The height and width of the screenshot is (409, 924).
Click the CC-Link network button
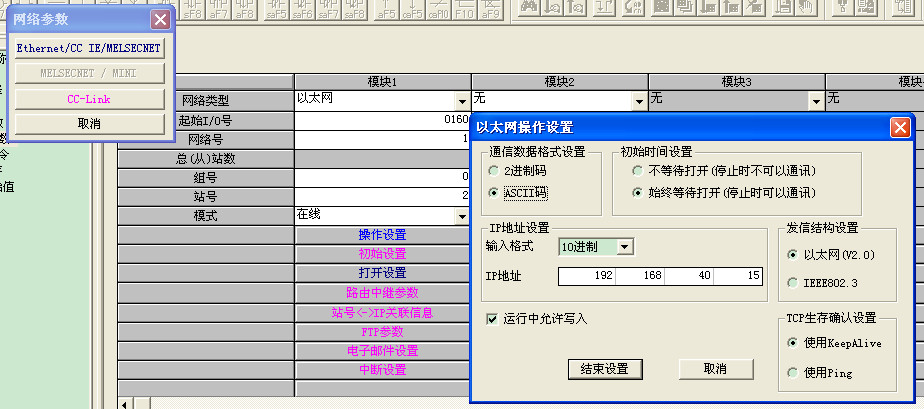tap(88, 99)
